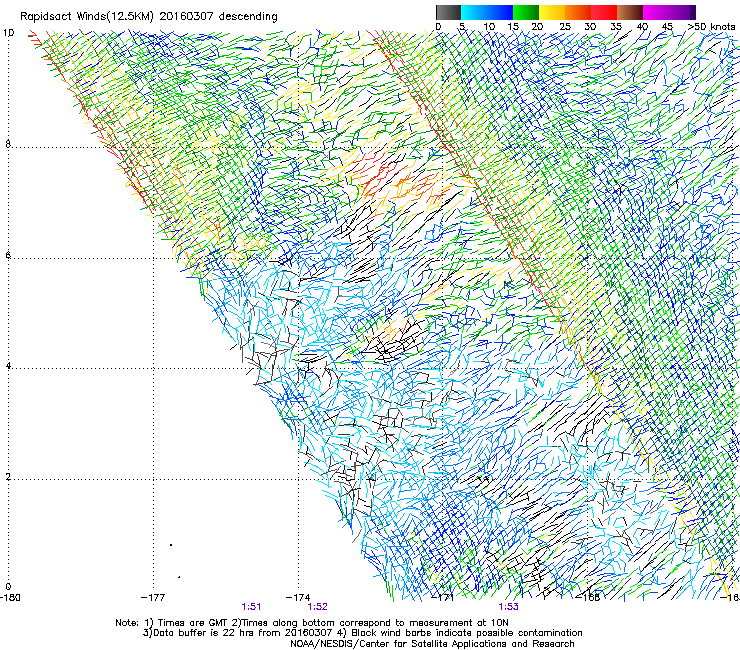
Task: Click the red 30-35 knots legend swatch
Action: click(x=604, y=12)
